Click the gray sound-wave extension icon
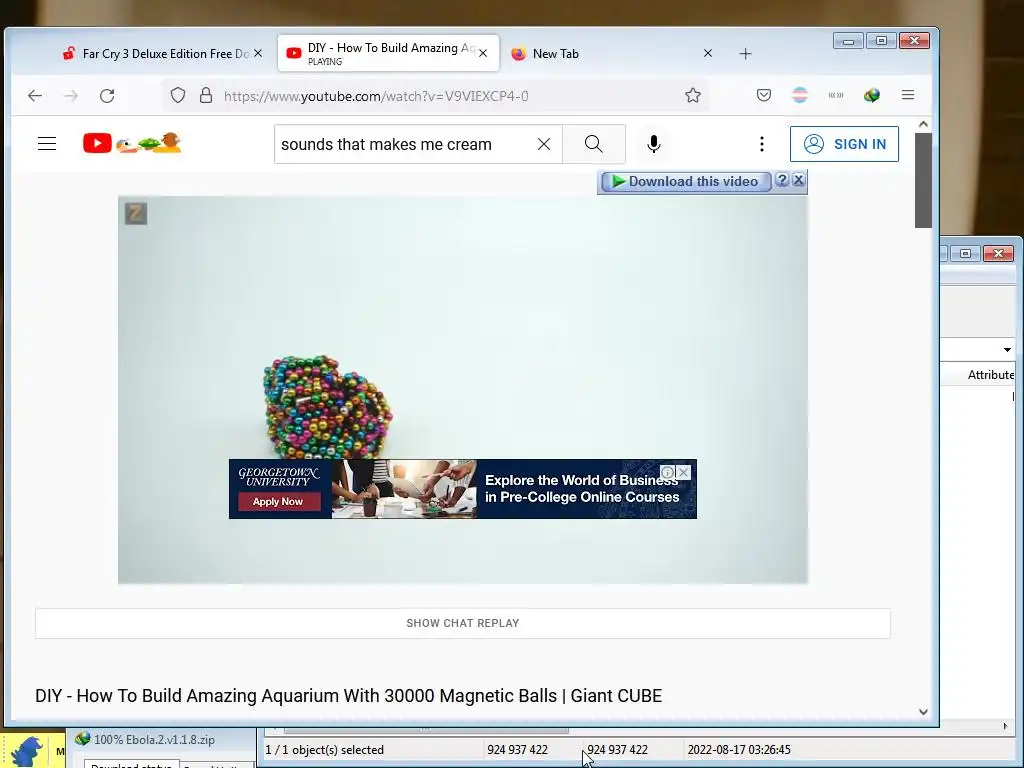The width and height of the screenshot is (1024, 768). (x=836, y=95)
